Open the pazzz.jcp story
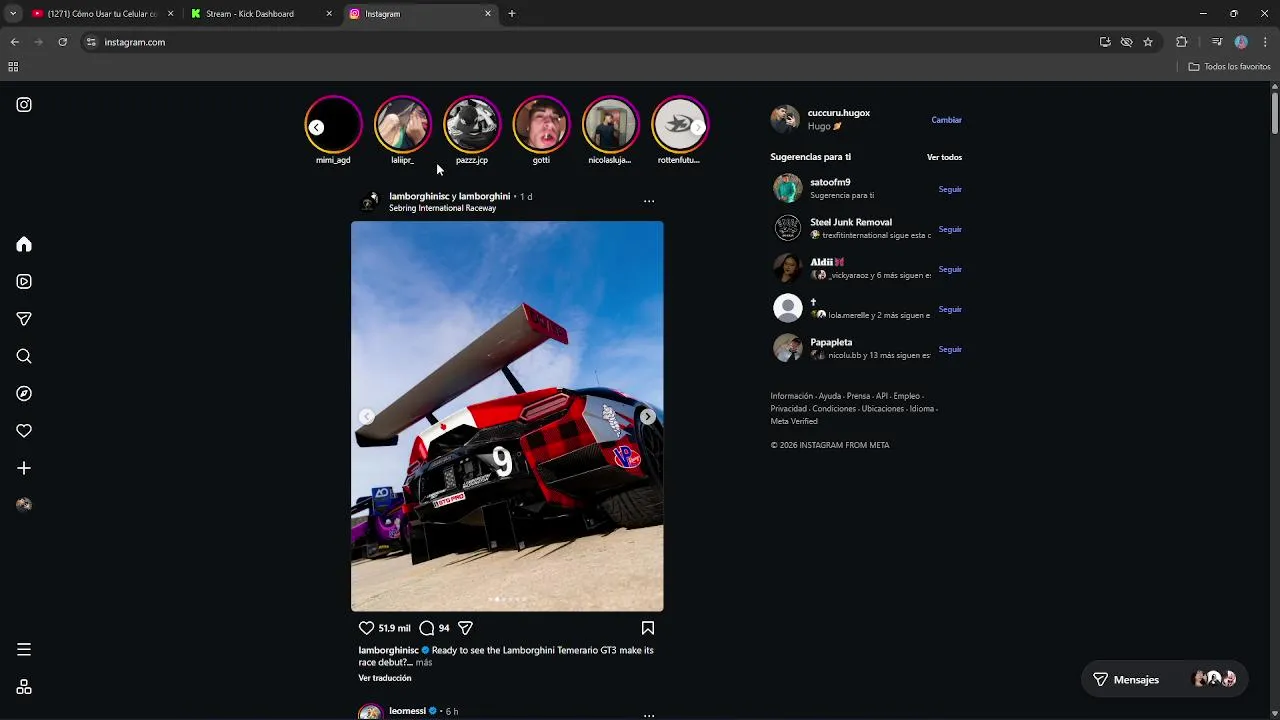This screenshot has height=720, width=1280. [472, 124]
